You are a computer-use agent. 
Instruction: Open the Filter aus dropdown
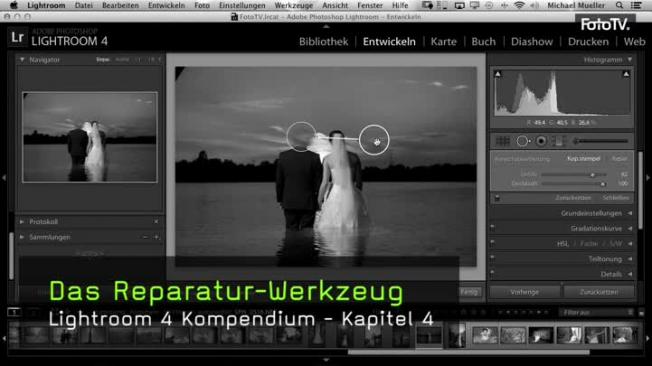point(597,312)
